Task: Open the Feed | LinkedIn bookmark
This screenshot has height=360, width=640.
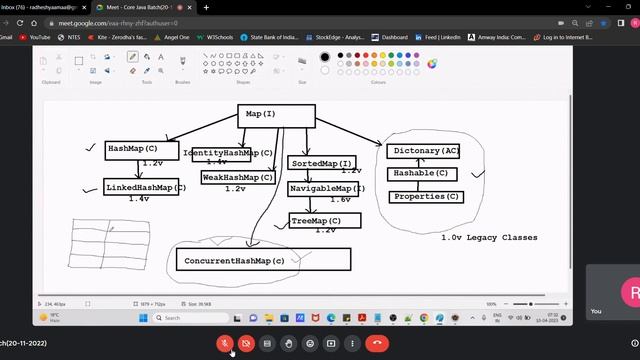Action: [438, 37]
